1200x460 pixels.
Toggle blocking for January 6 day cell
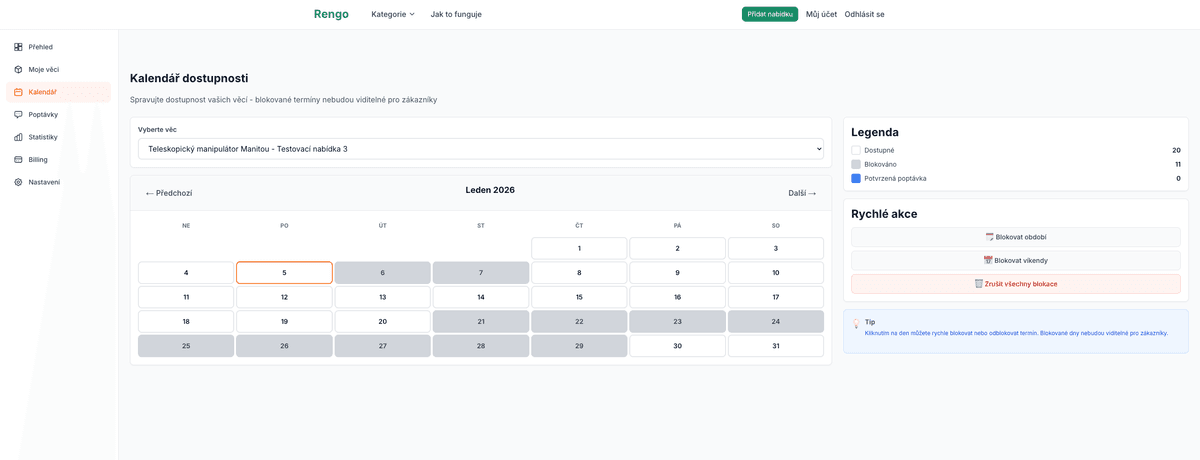382,273
